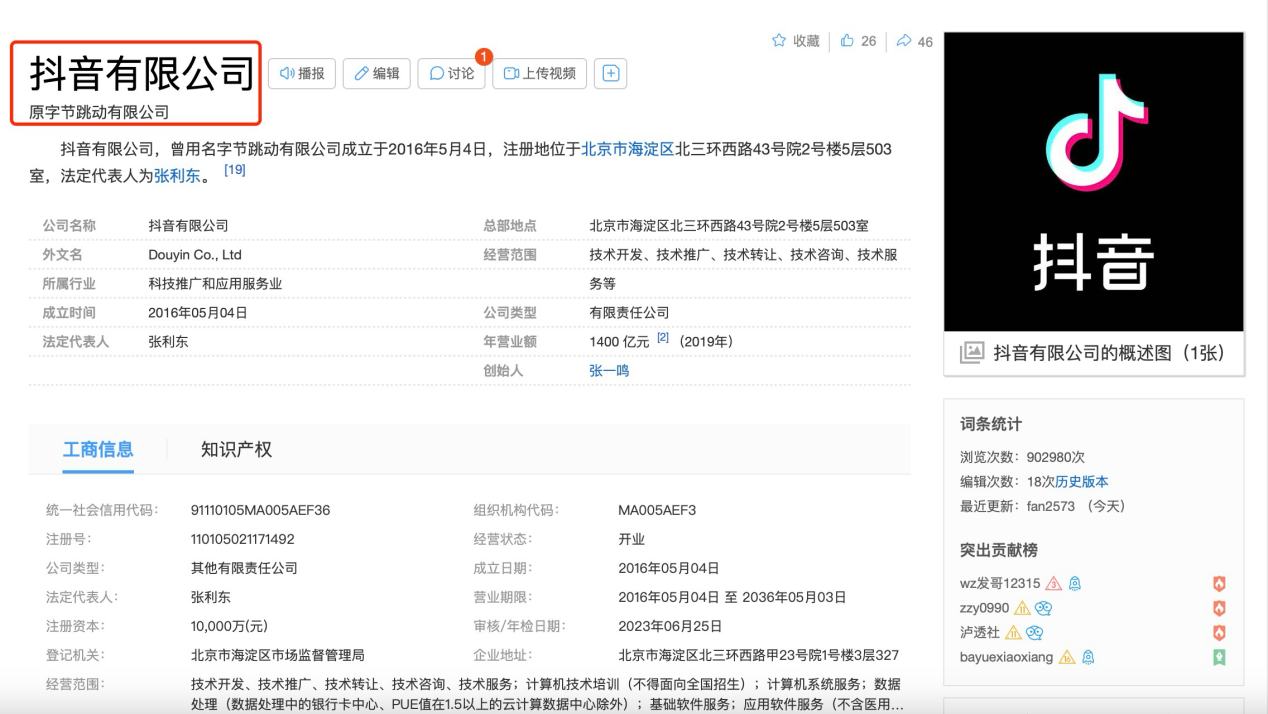Viewport: 1268px width, 714px height.
Task: Click the credit code 91110105MA005AEF36
Action: [x=260, y=510]
